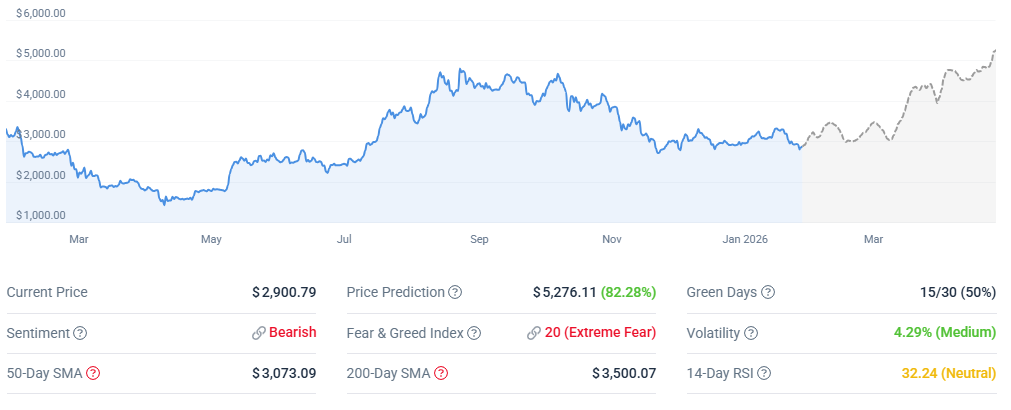Show the Green Days question mark tooltip
Screen dimensions: 1011x410
(x=768, y=293)
